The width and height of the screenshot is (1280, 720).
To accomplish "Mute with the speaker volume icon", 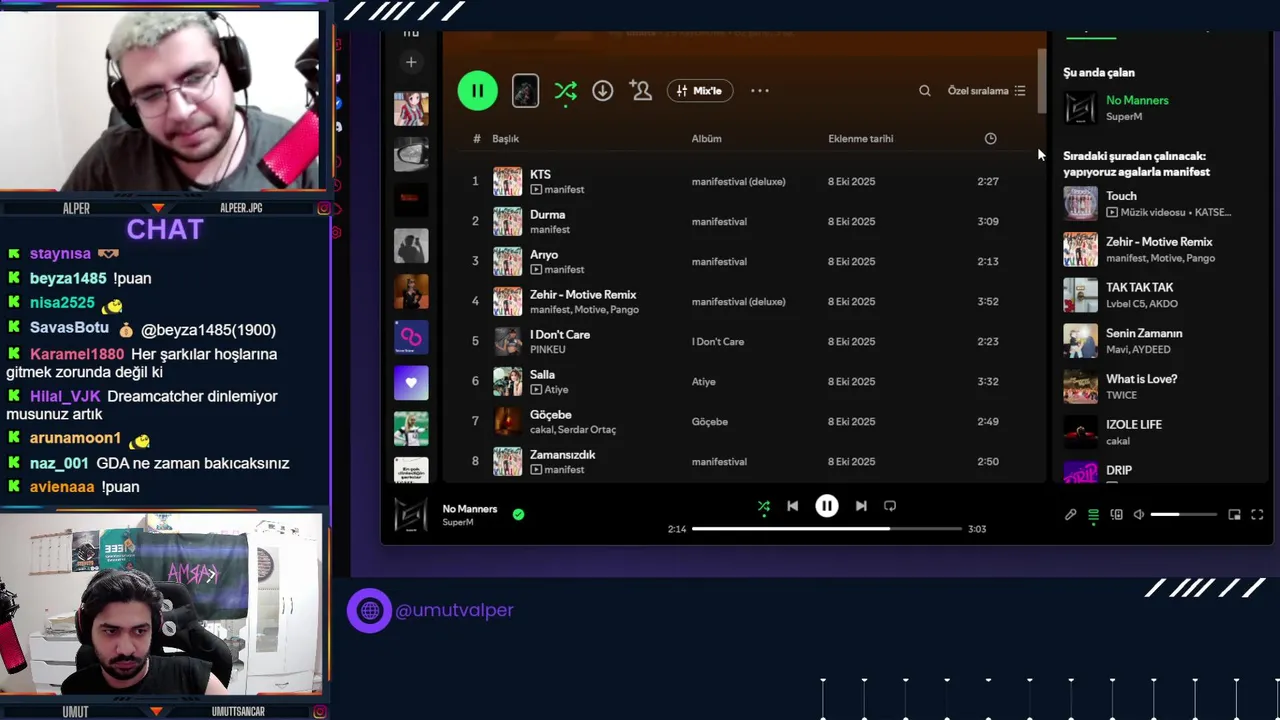I will point(1138,515).
